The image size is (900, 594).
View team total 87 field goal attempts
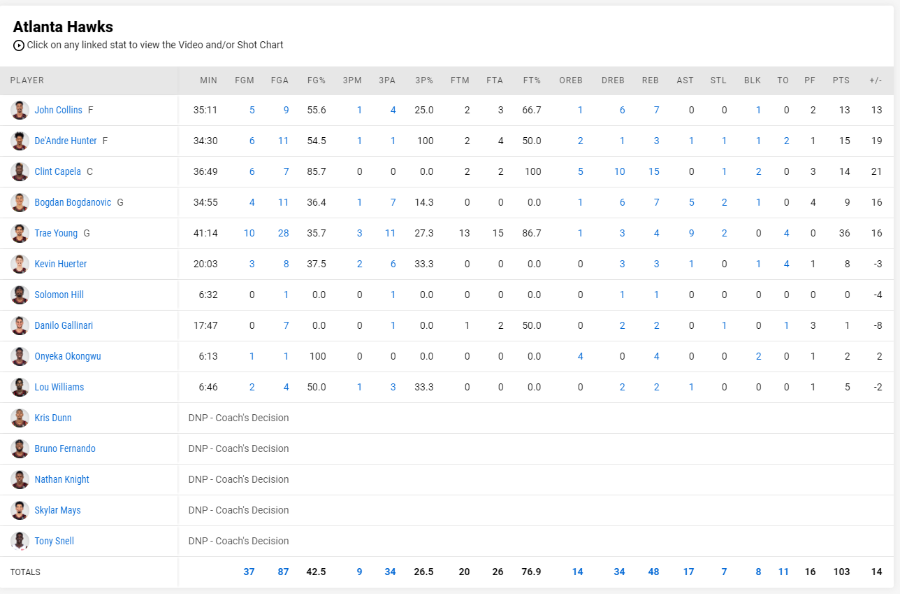[x=284, y=572]
